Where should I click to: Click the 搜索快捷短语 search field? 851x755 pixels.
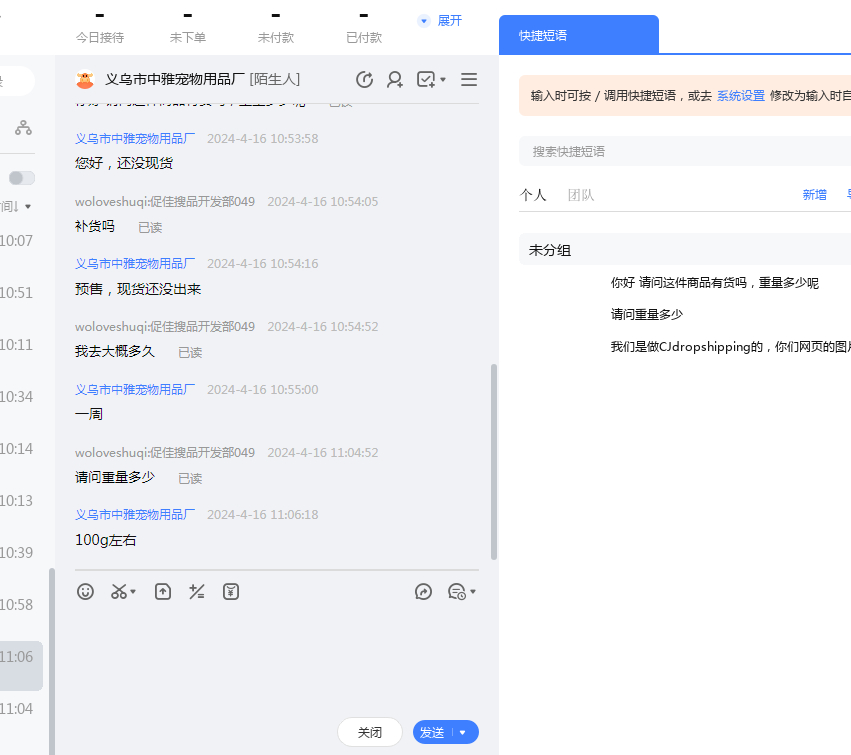point(680,152)
